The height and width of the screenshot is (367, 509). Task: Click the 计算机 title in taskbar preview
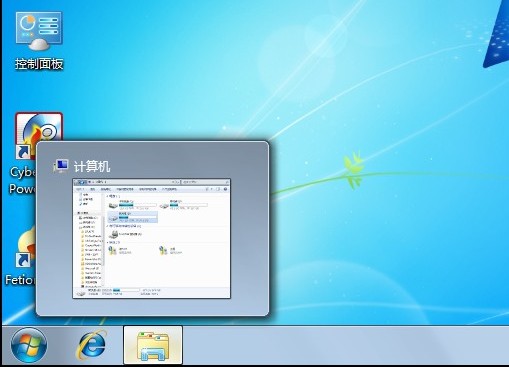click(x=92, y=166)
